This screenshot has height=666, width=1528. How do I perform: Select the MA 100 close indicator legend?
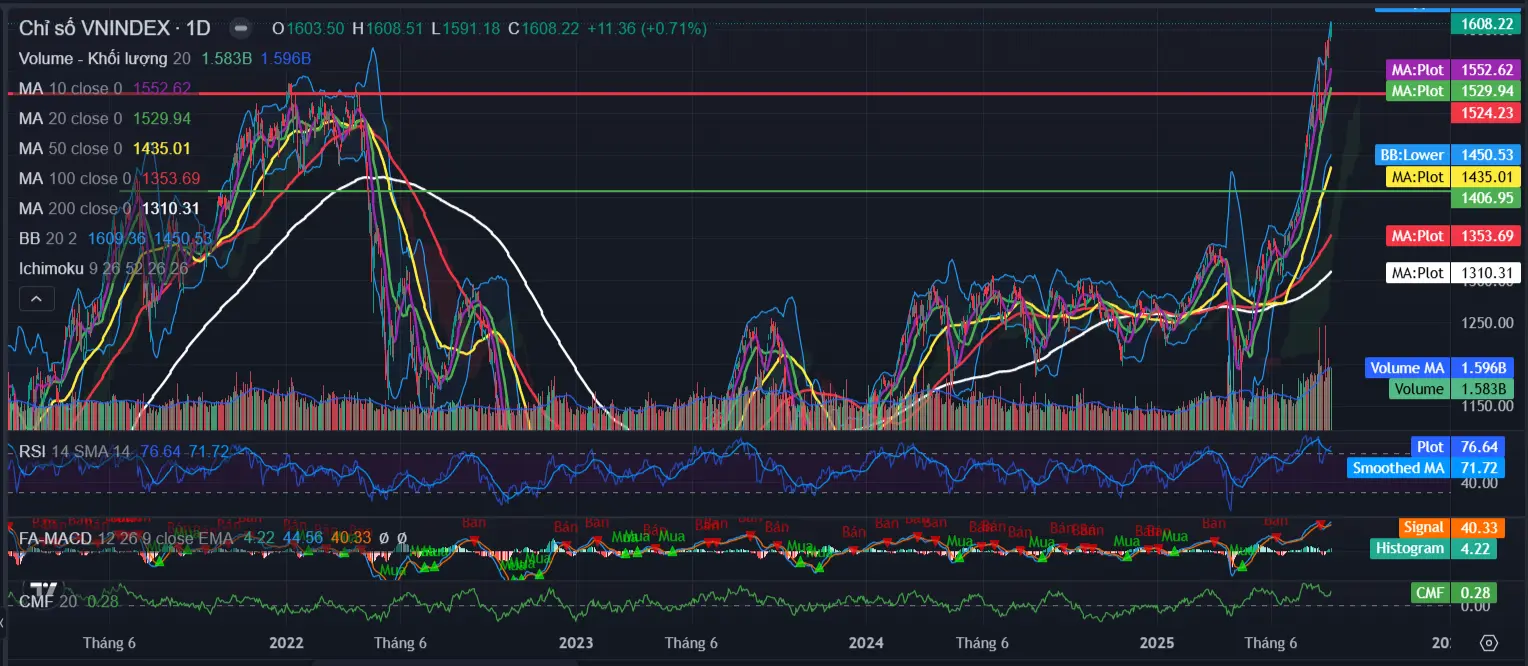(110, 179)
